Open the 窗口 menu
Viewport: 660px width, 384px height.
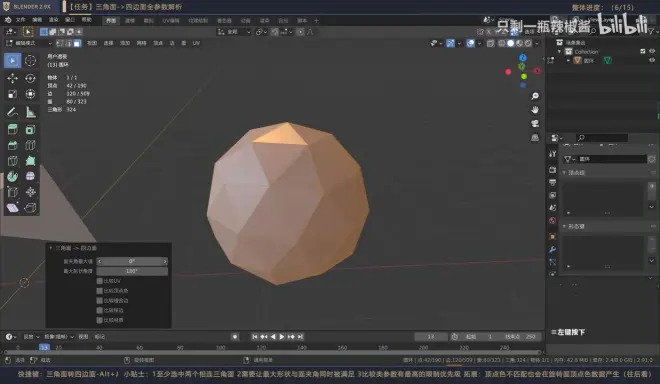point(70,20)
